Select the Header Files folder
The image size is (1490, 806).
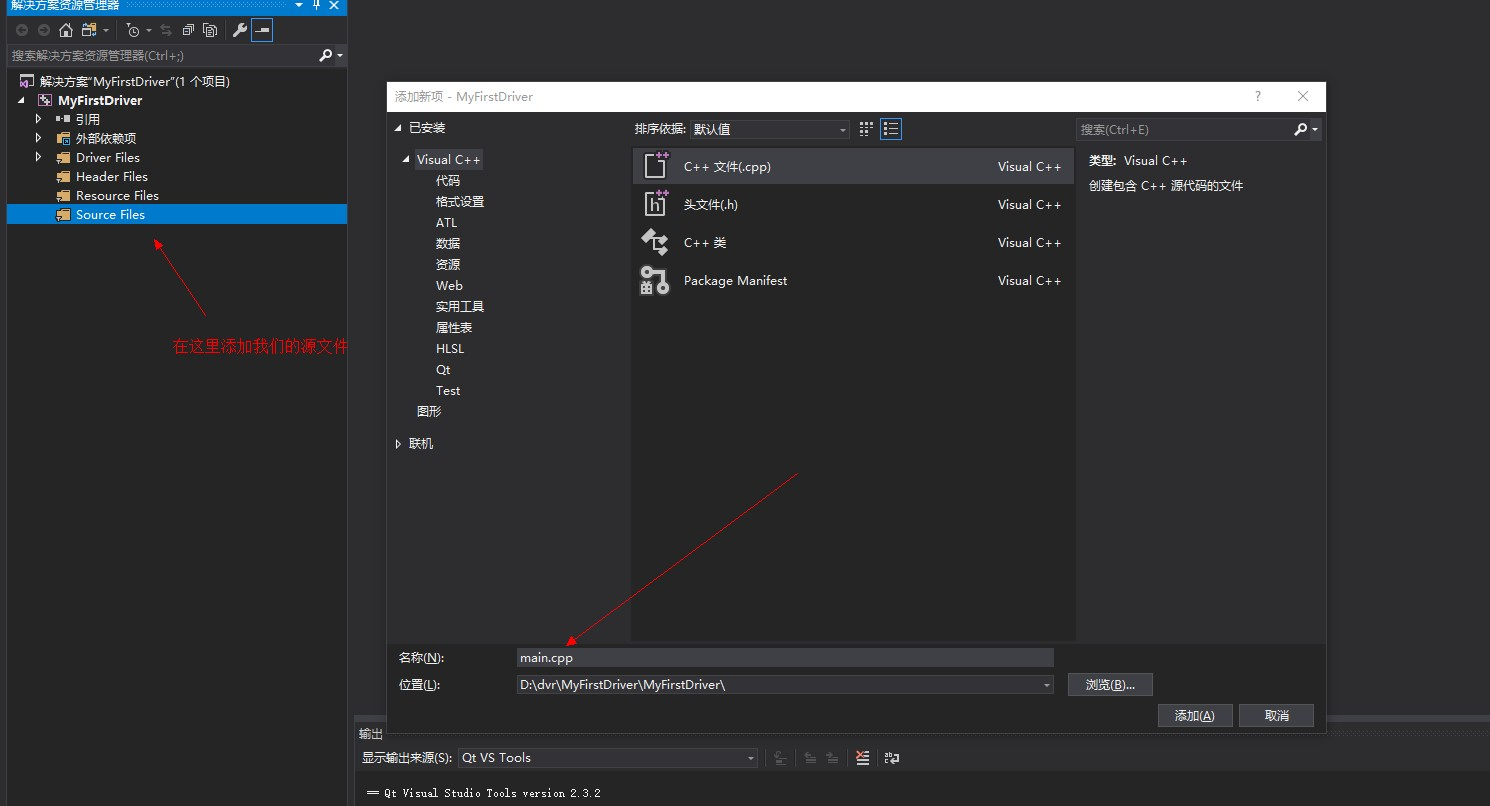[111, 176]
